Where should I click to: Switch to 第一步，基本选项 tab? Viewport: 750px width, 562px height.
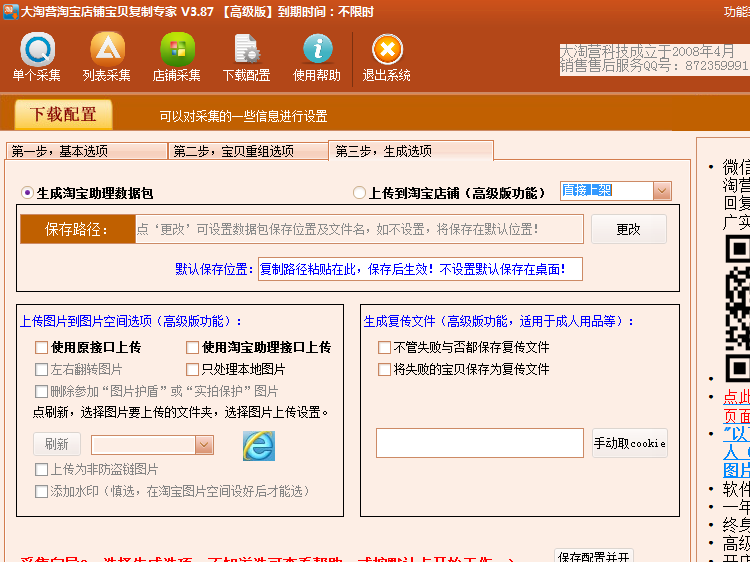87,152
